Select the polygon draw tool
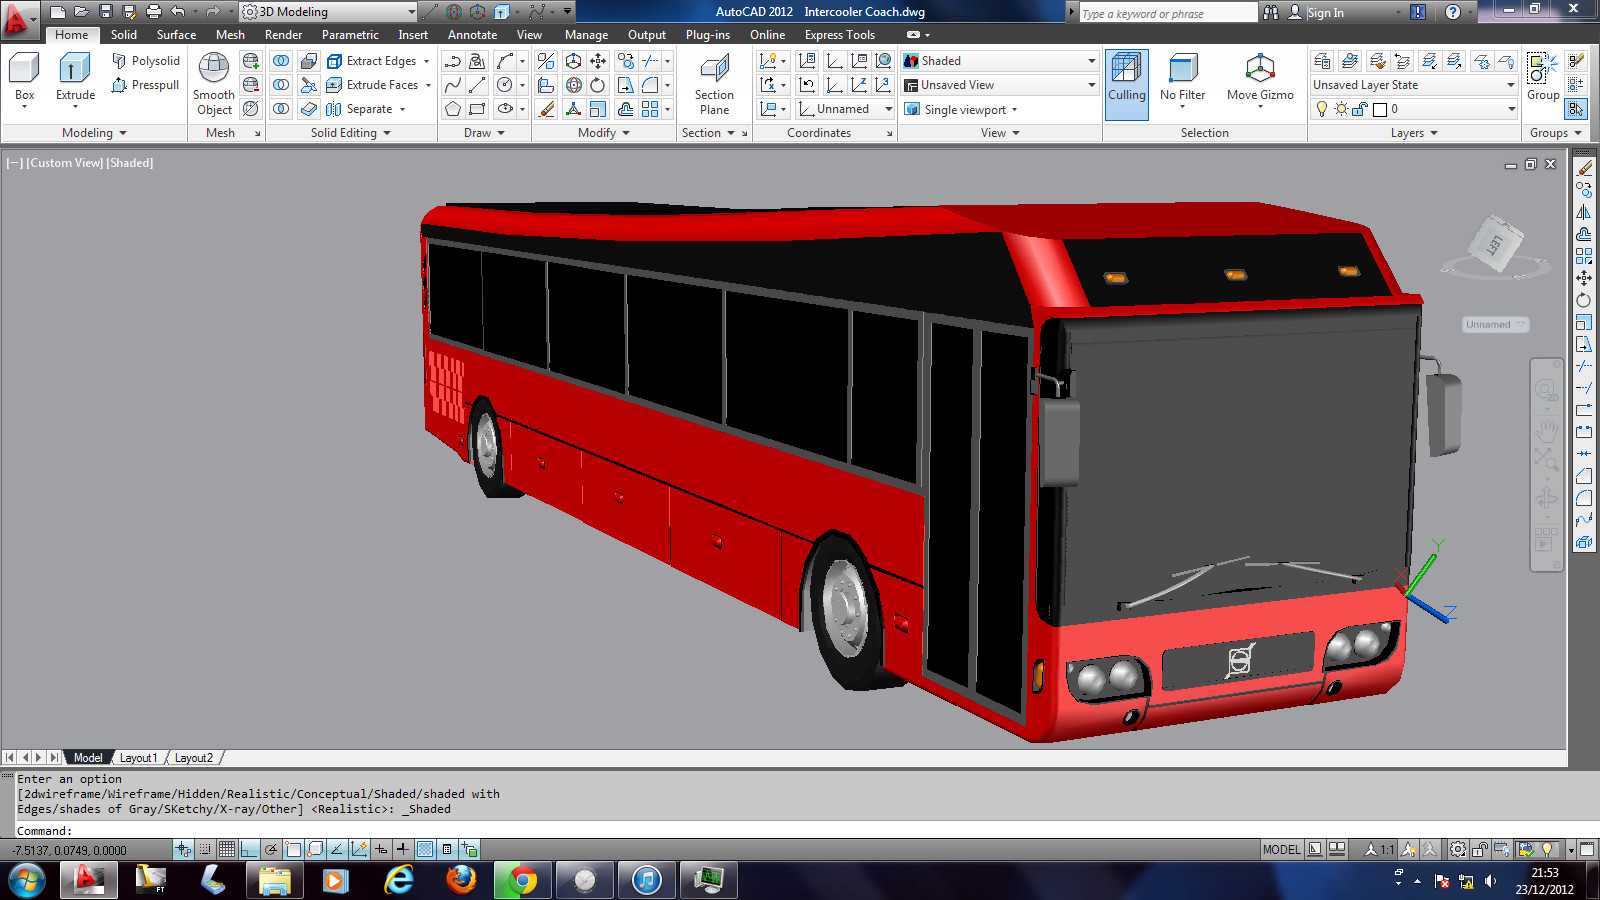This screenshot has width=1600, height=900. point(453,109)
